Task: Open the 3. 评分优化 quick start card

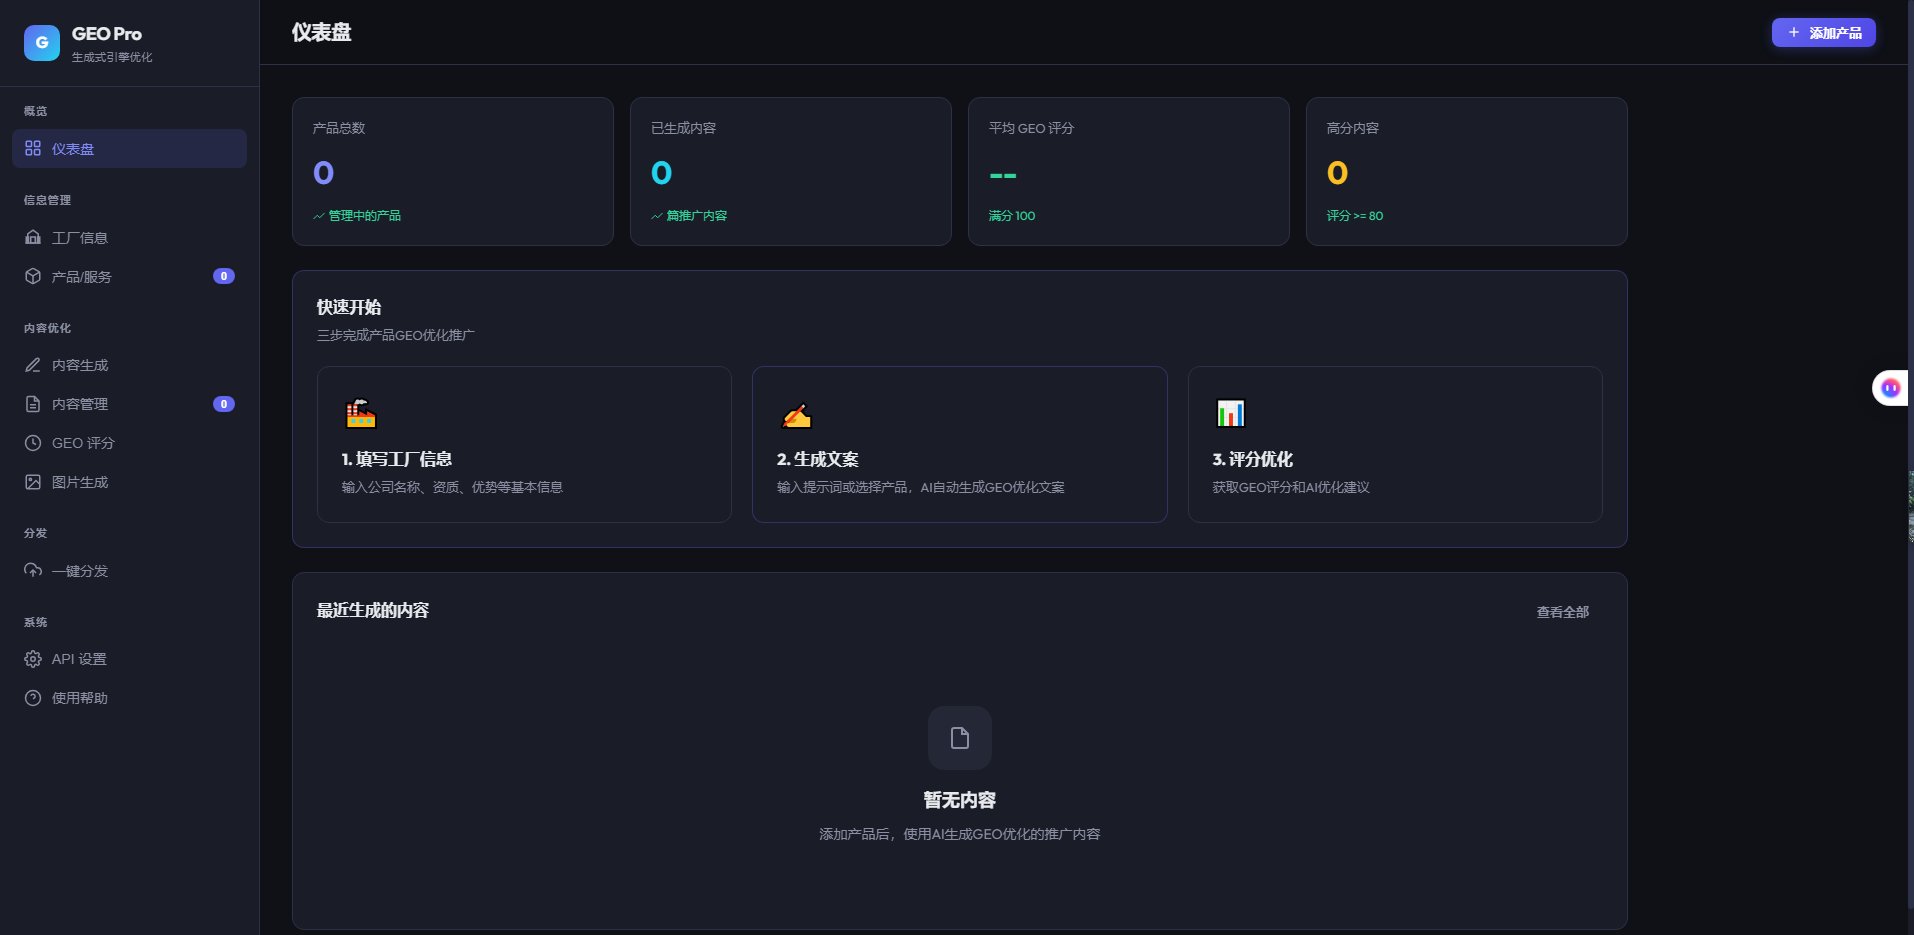Action: (1395, 444)
